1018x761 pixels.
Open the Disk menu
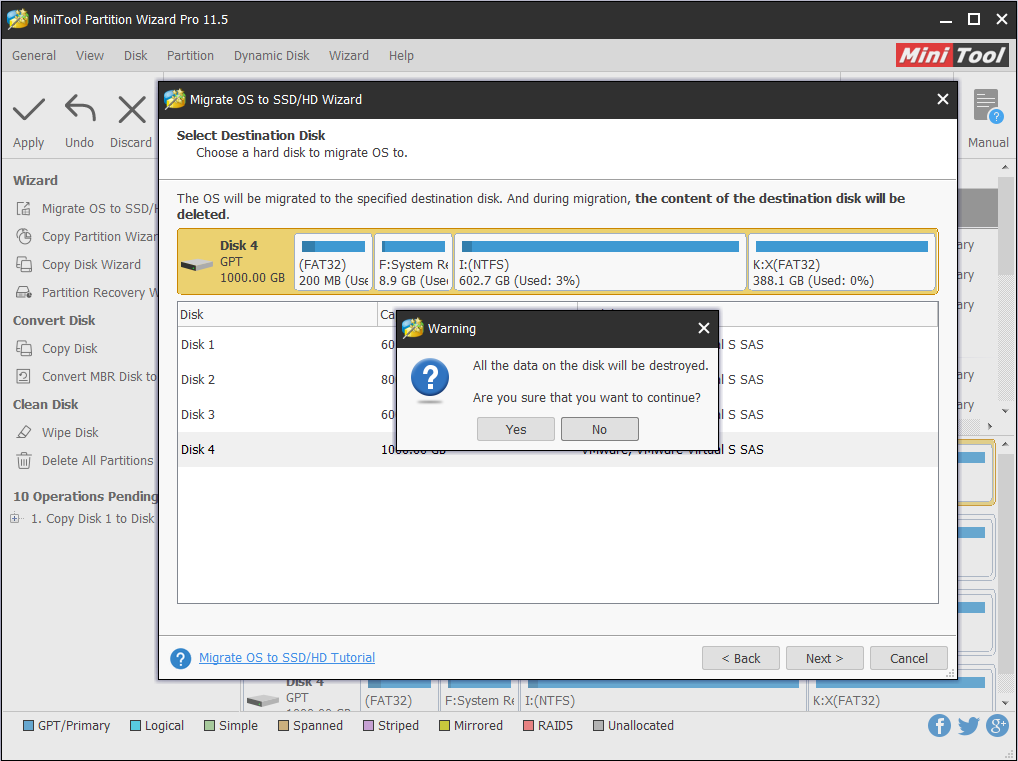pos(136,56)
